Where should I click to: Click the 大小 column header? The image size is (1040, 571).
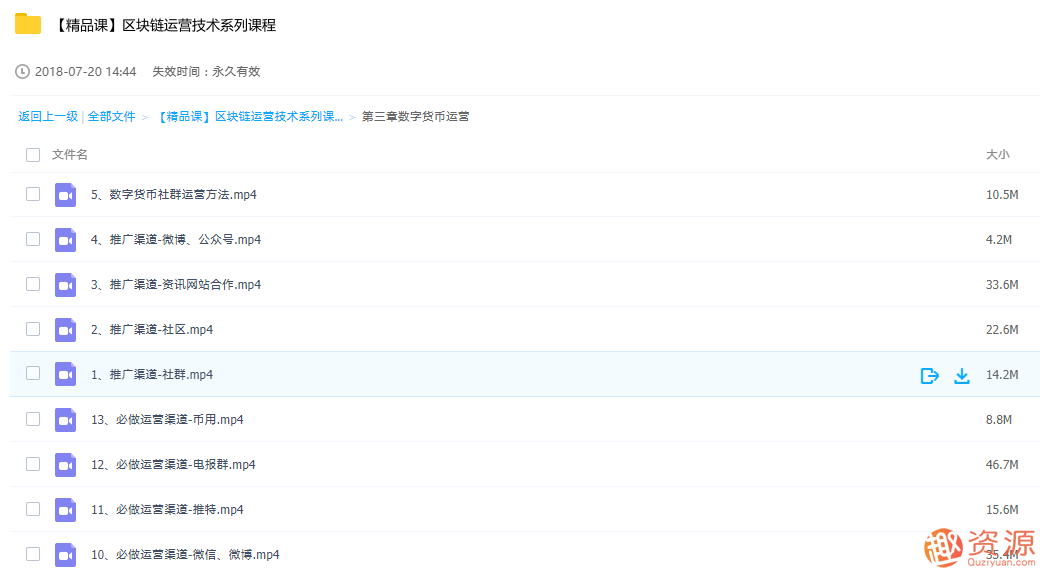coord(998,155)
